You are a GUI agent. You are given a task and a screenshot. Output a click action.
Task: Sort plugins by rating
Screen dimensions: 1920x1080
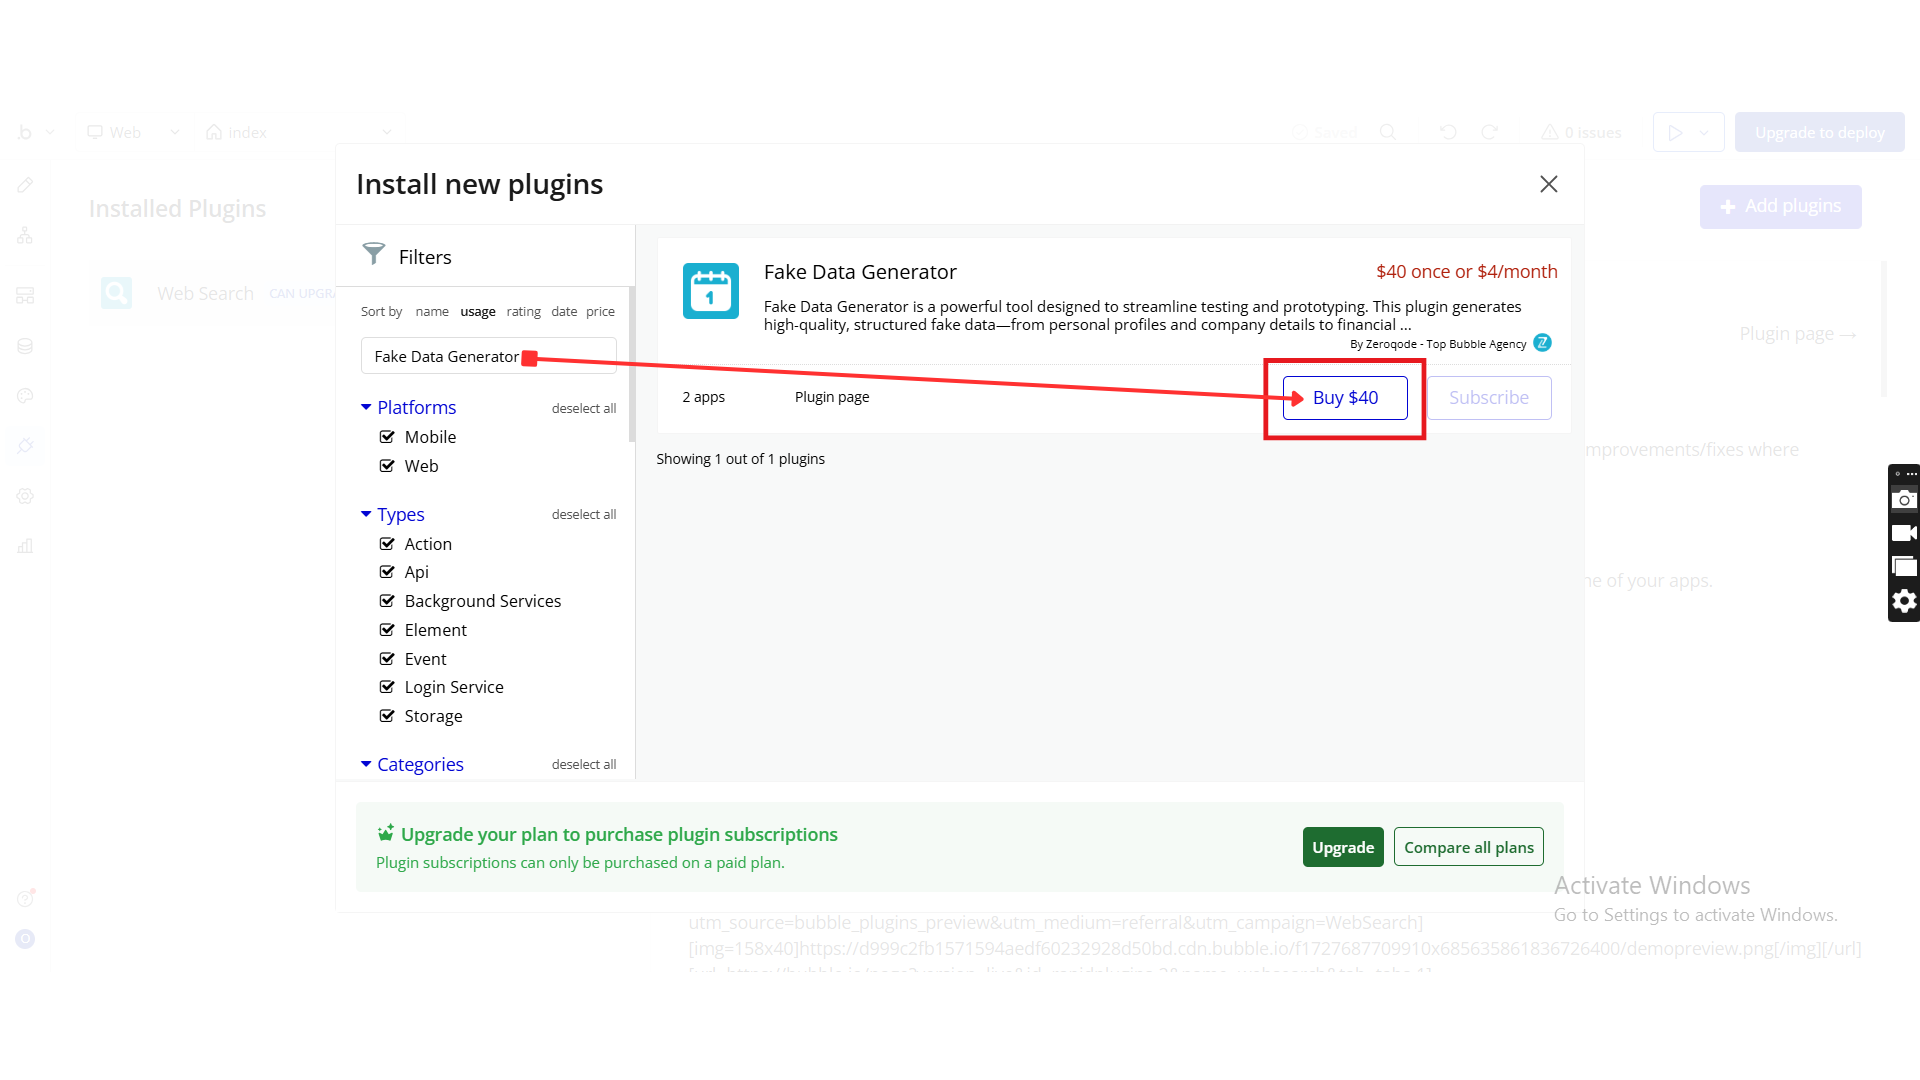(523, 312)
